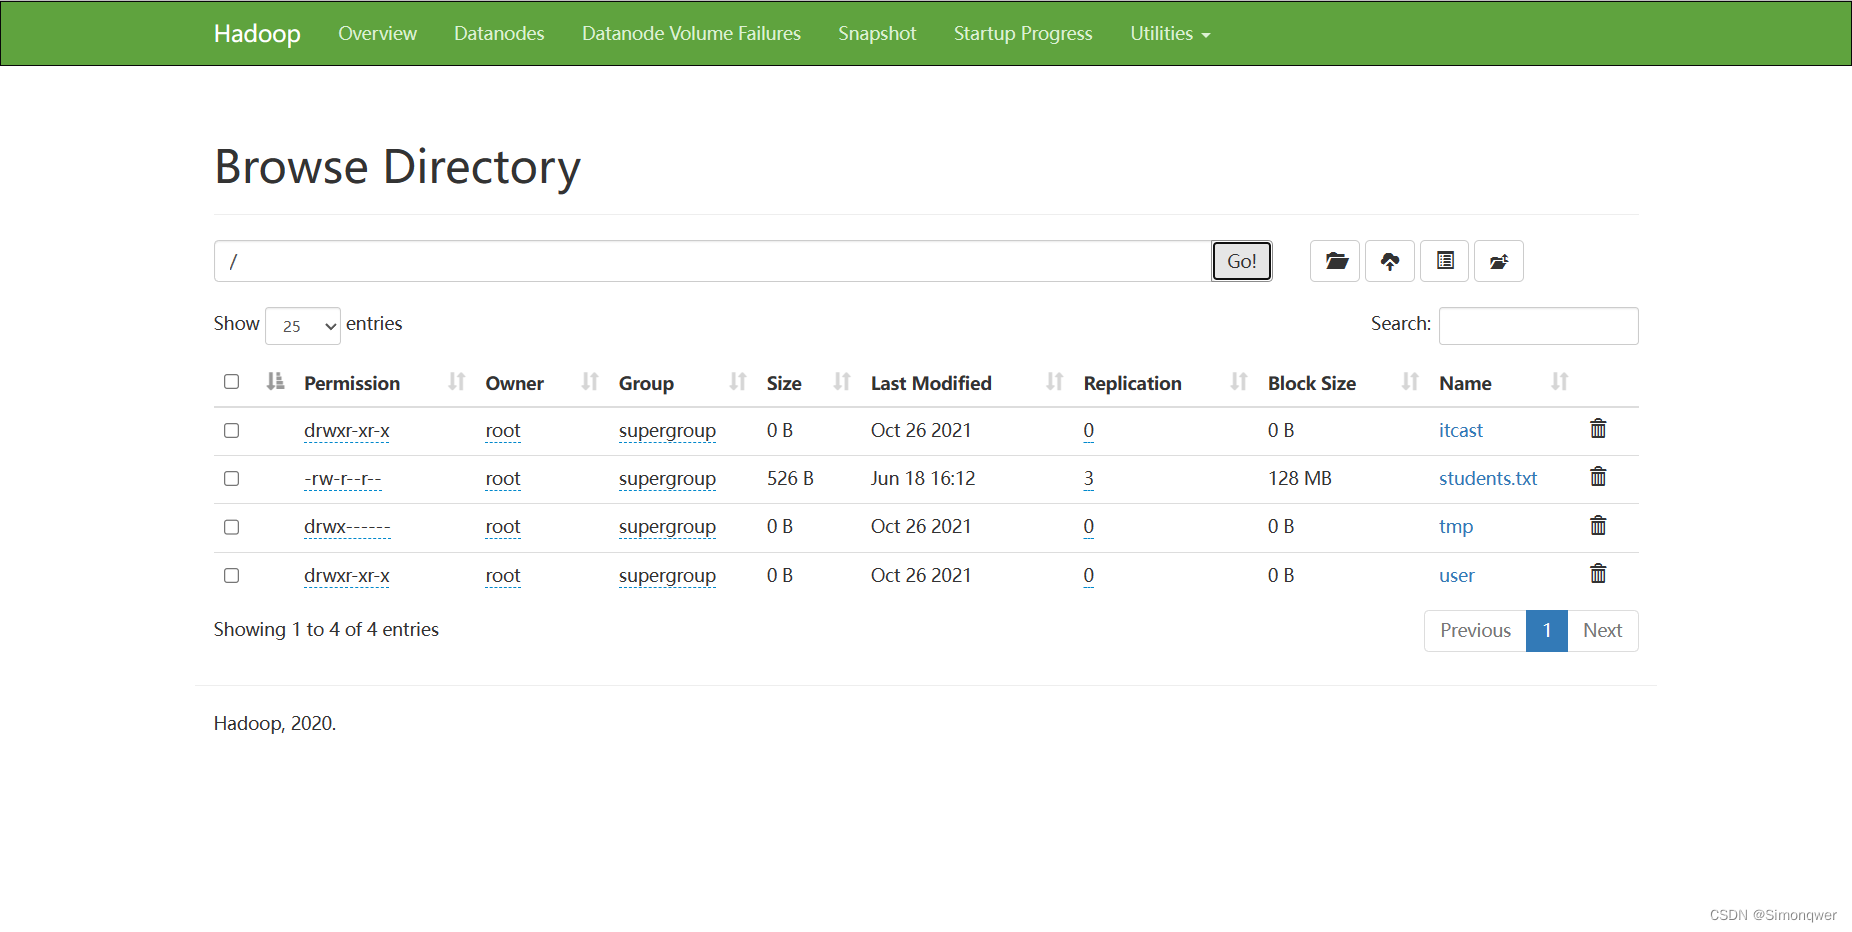The height and width of the screenshot is (932, 1852).
Task: View Startup Progress page
Action: click(x=1023, y=34)
